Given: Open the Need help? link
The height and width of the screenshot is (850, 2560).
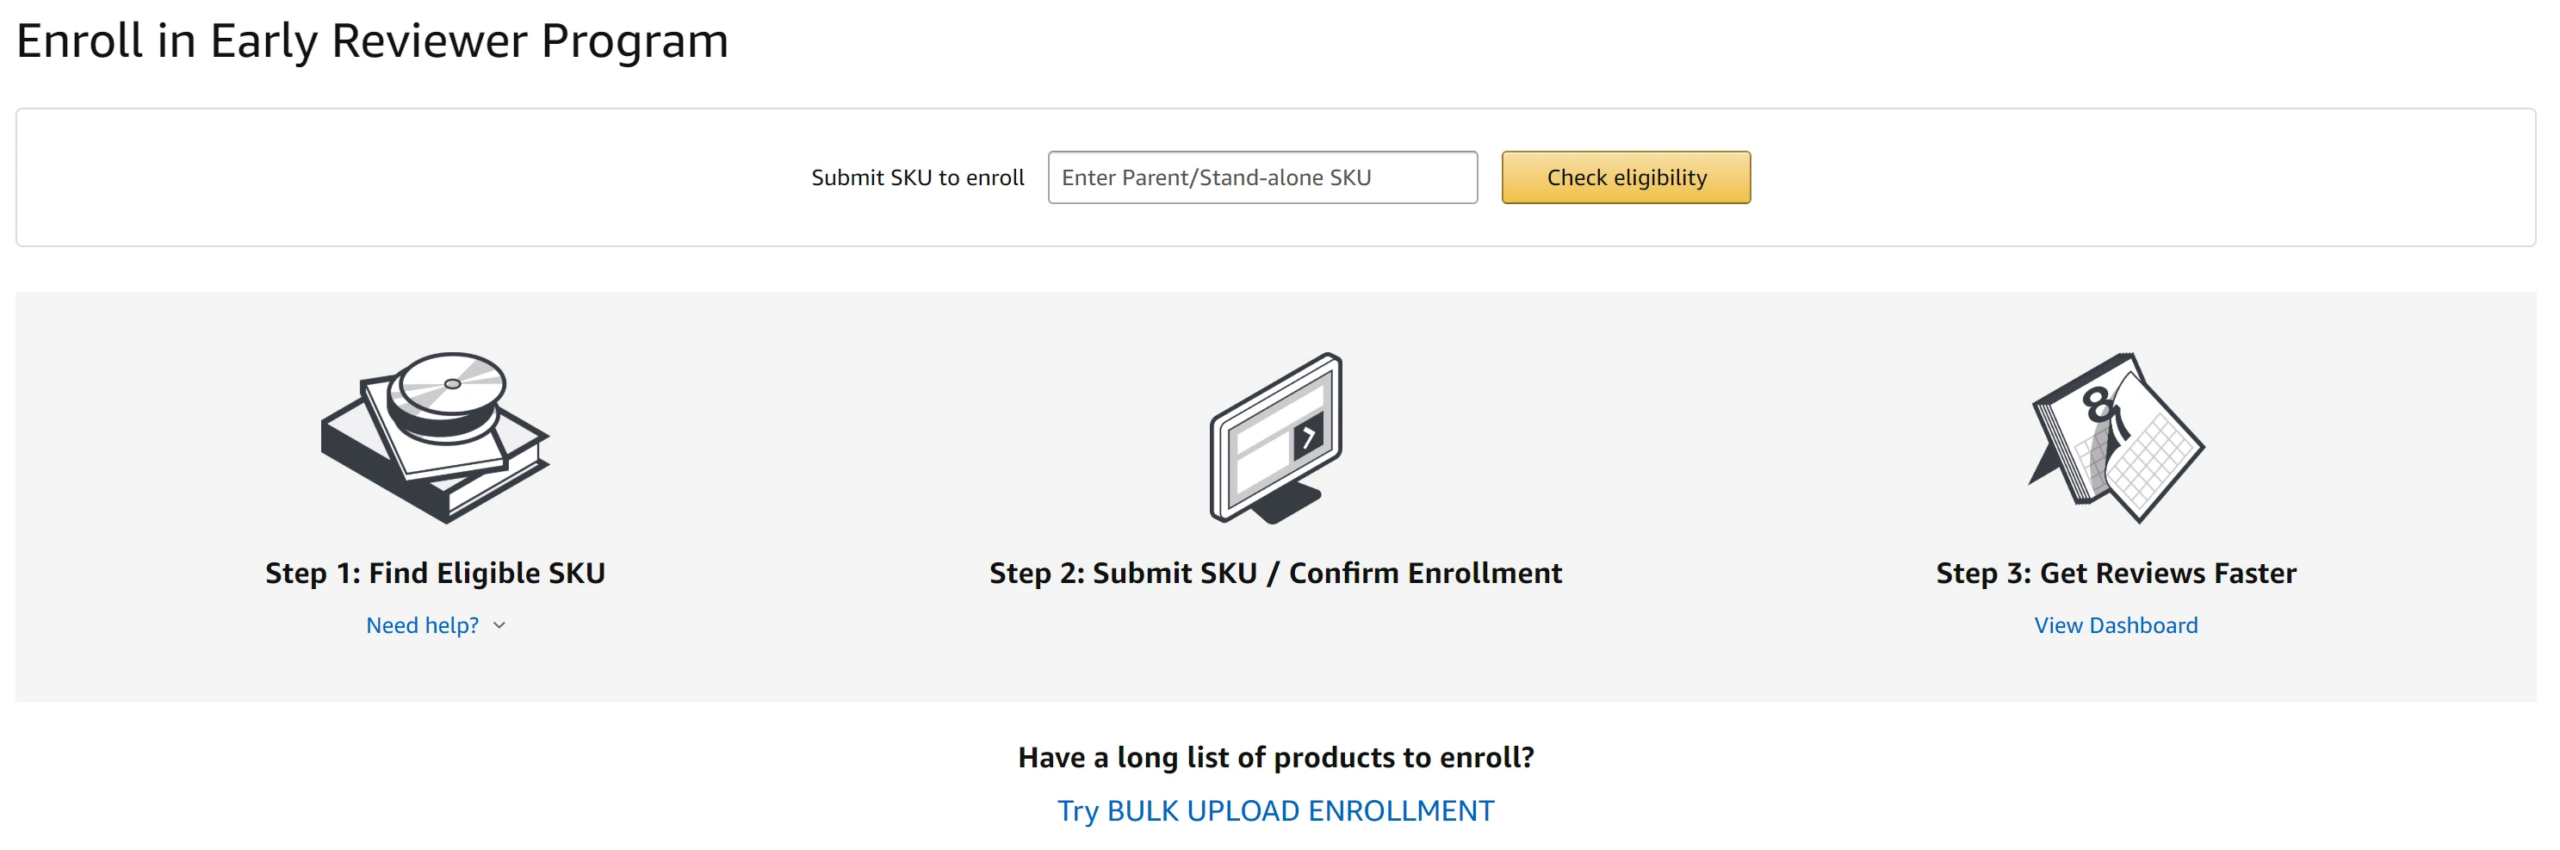Looking at the screenshot, I should 422,625.
